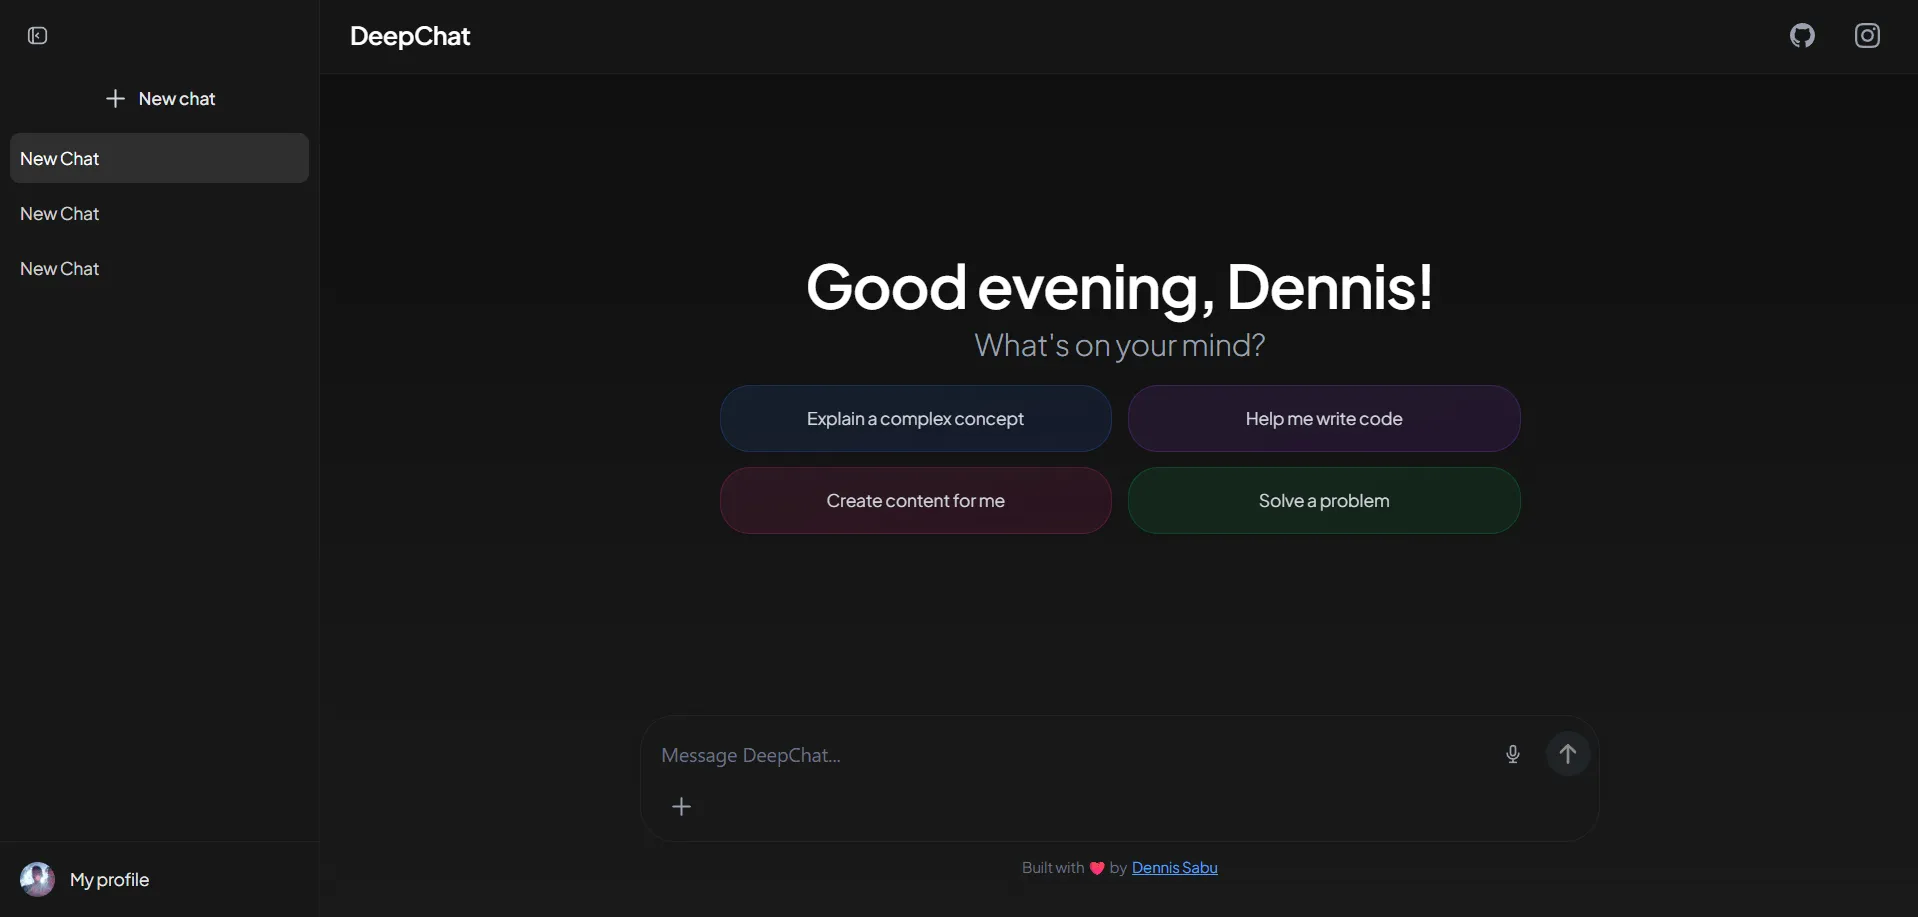Focus the Message DeepChat input field

point(1000,755)
